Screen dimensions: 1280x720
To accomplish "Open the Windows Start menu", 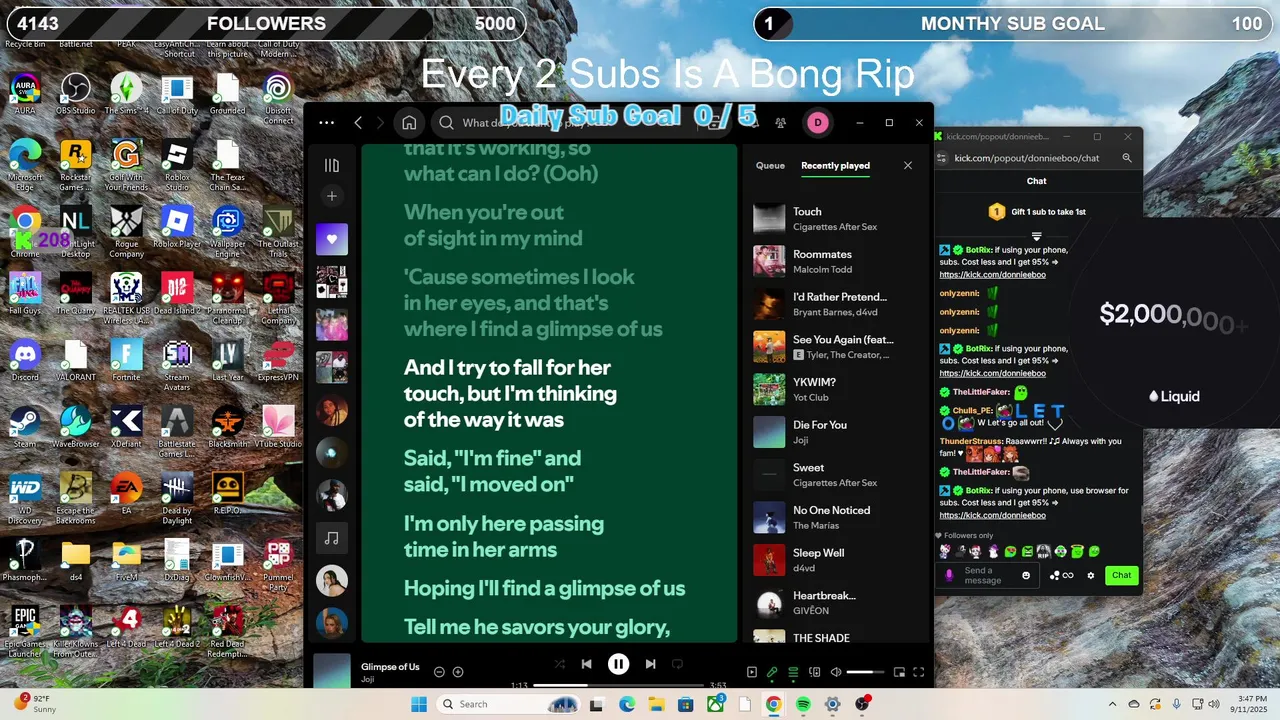I will tap(419, 704).
